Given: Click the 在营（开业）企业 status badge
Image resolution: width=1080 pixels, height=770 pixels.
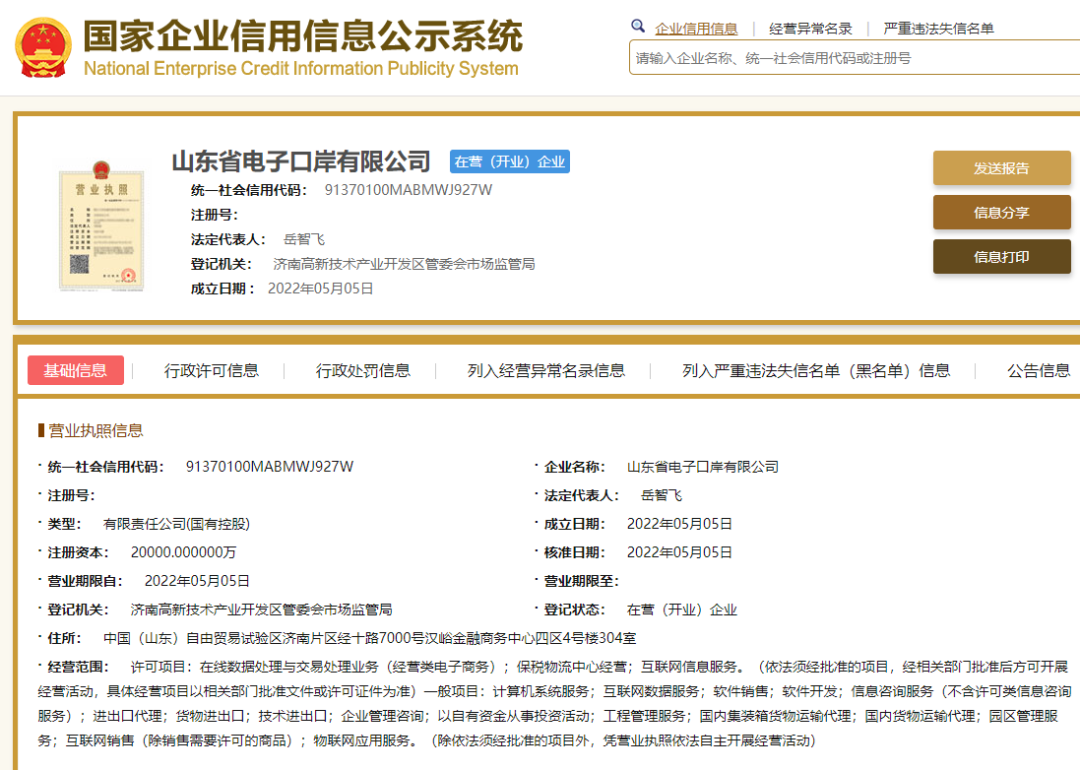Looking at the screenshot, I should (x=510, y=162).
